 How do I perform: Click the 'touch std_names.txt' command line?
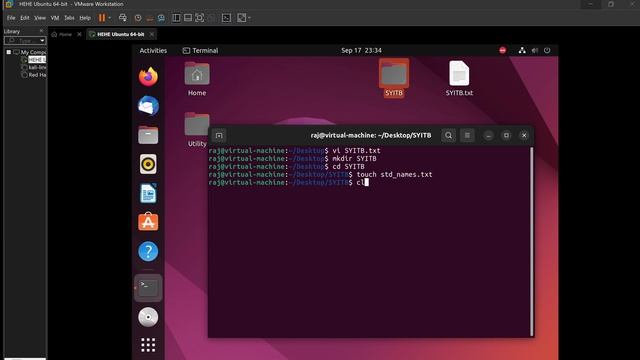point(394,174)
